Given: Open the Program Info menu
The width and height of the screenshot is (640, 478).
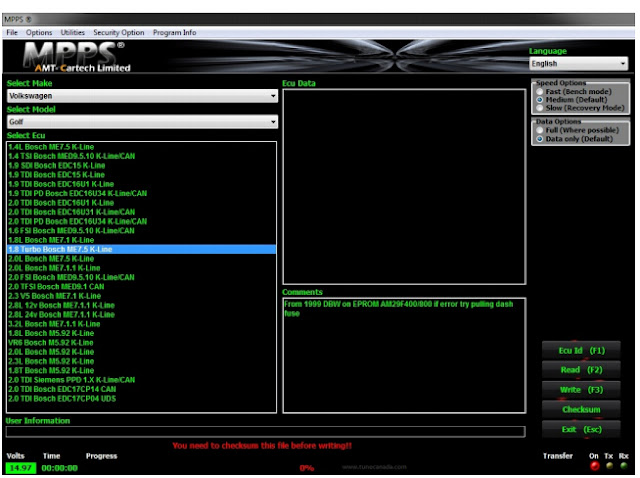Looking at the screenshot, I should [x=174, y=33].
